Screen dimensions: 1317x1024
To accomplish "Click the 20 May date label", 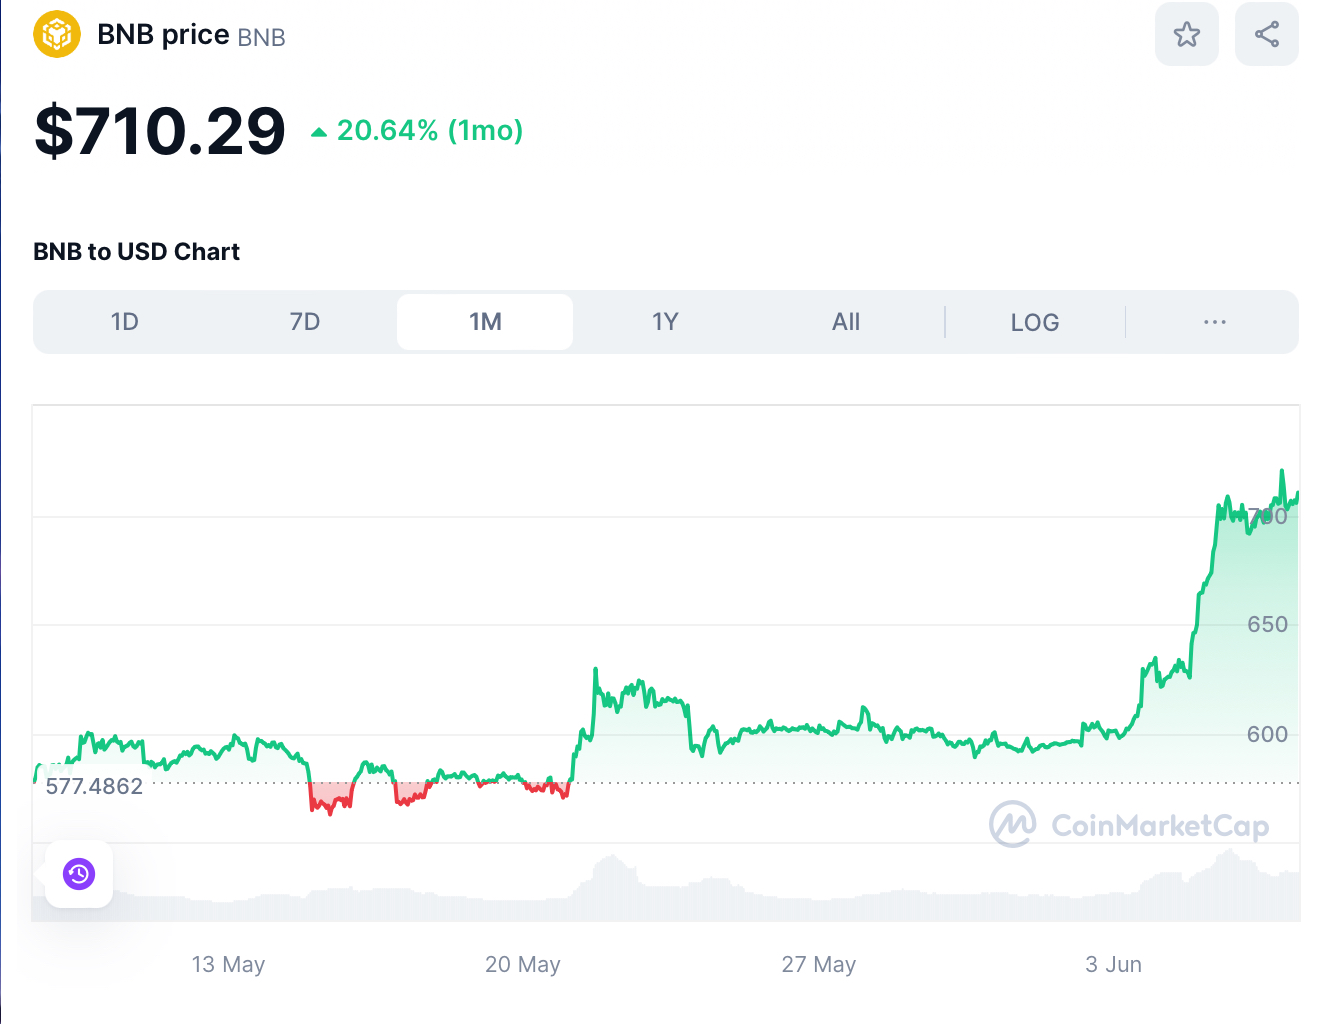I will pos(523,965).
